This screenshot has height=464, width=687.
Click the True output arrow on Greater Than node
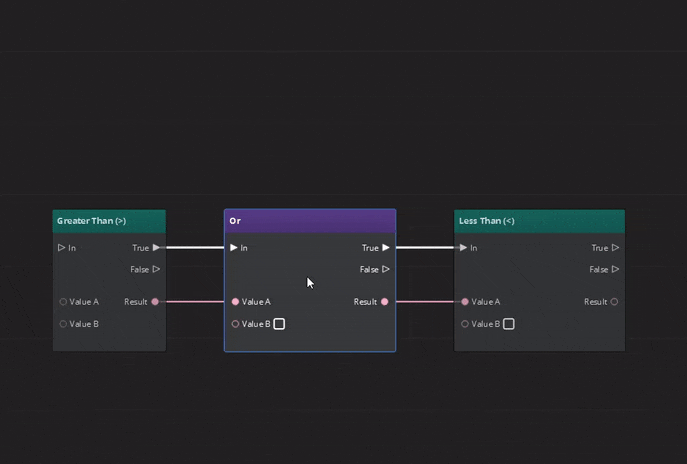tap(156, 248)
